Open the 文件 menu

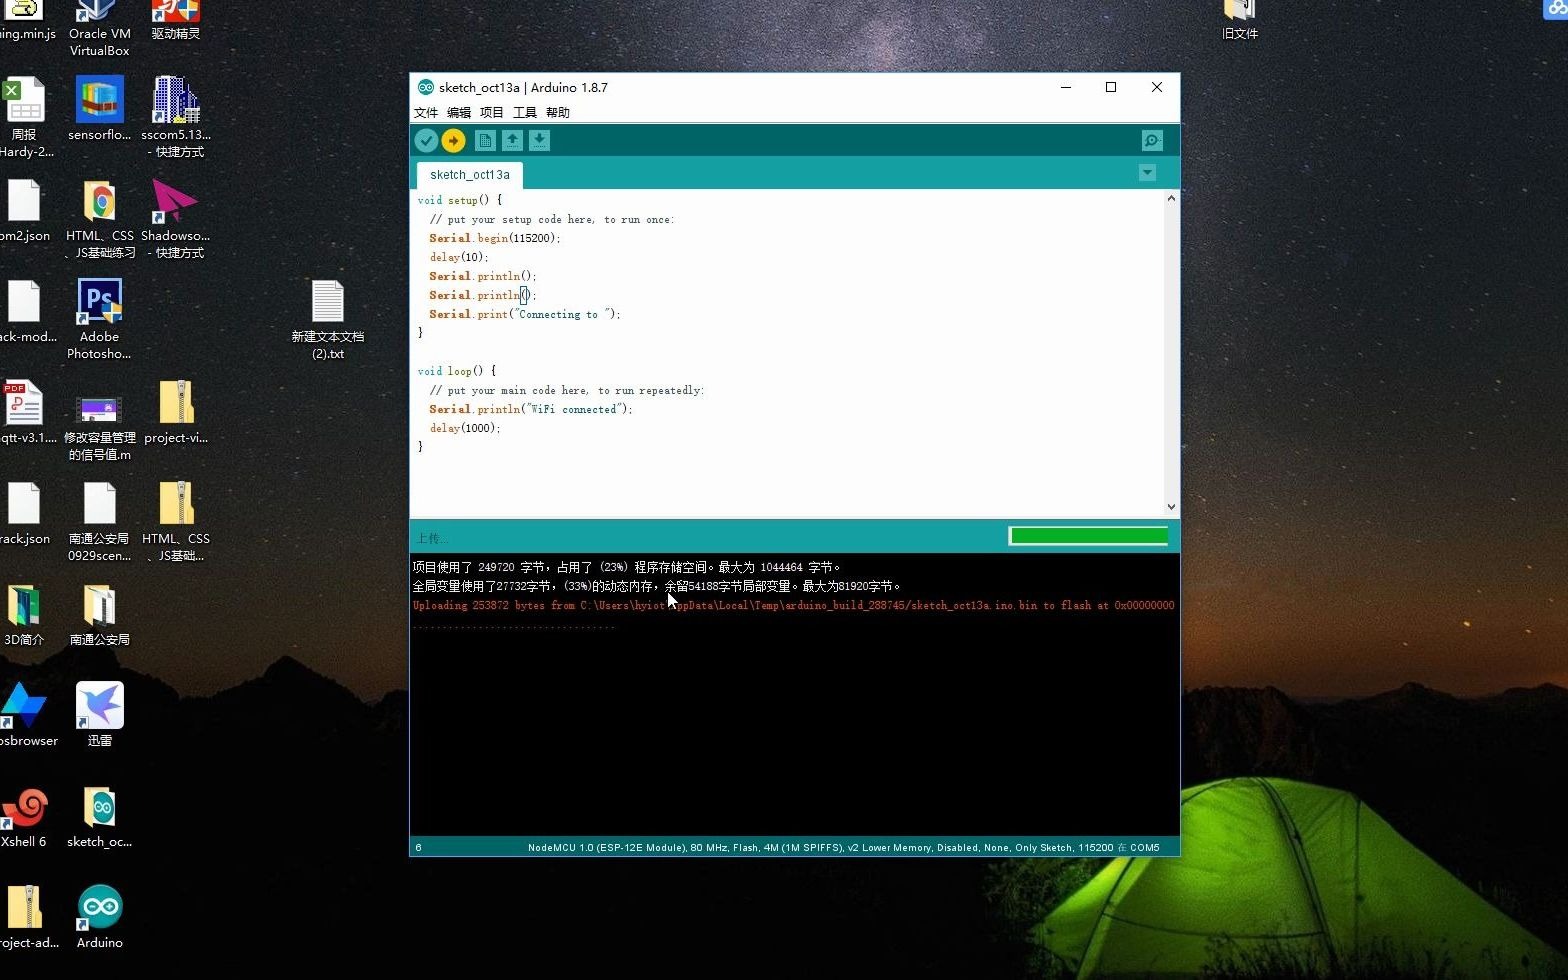pos(426,113)
